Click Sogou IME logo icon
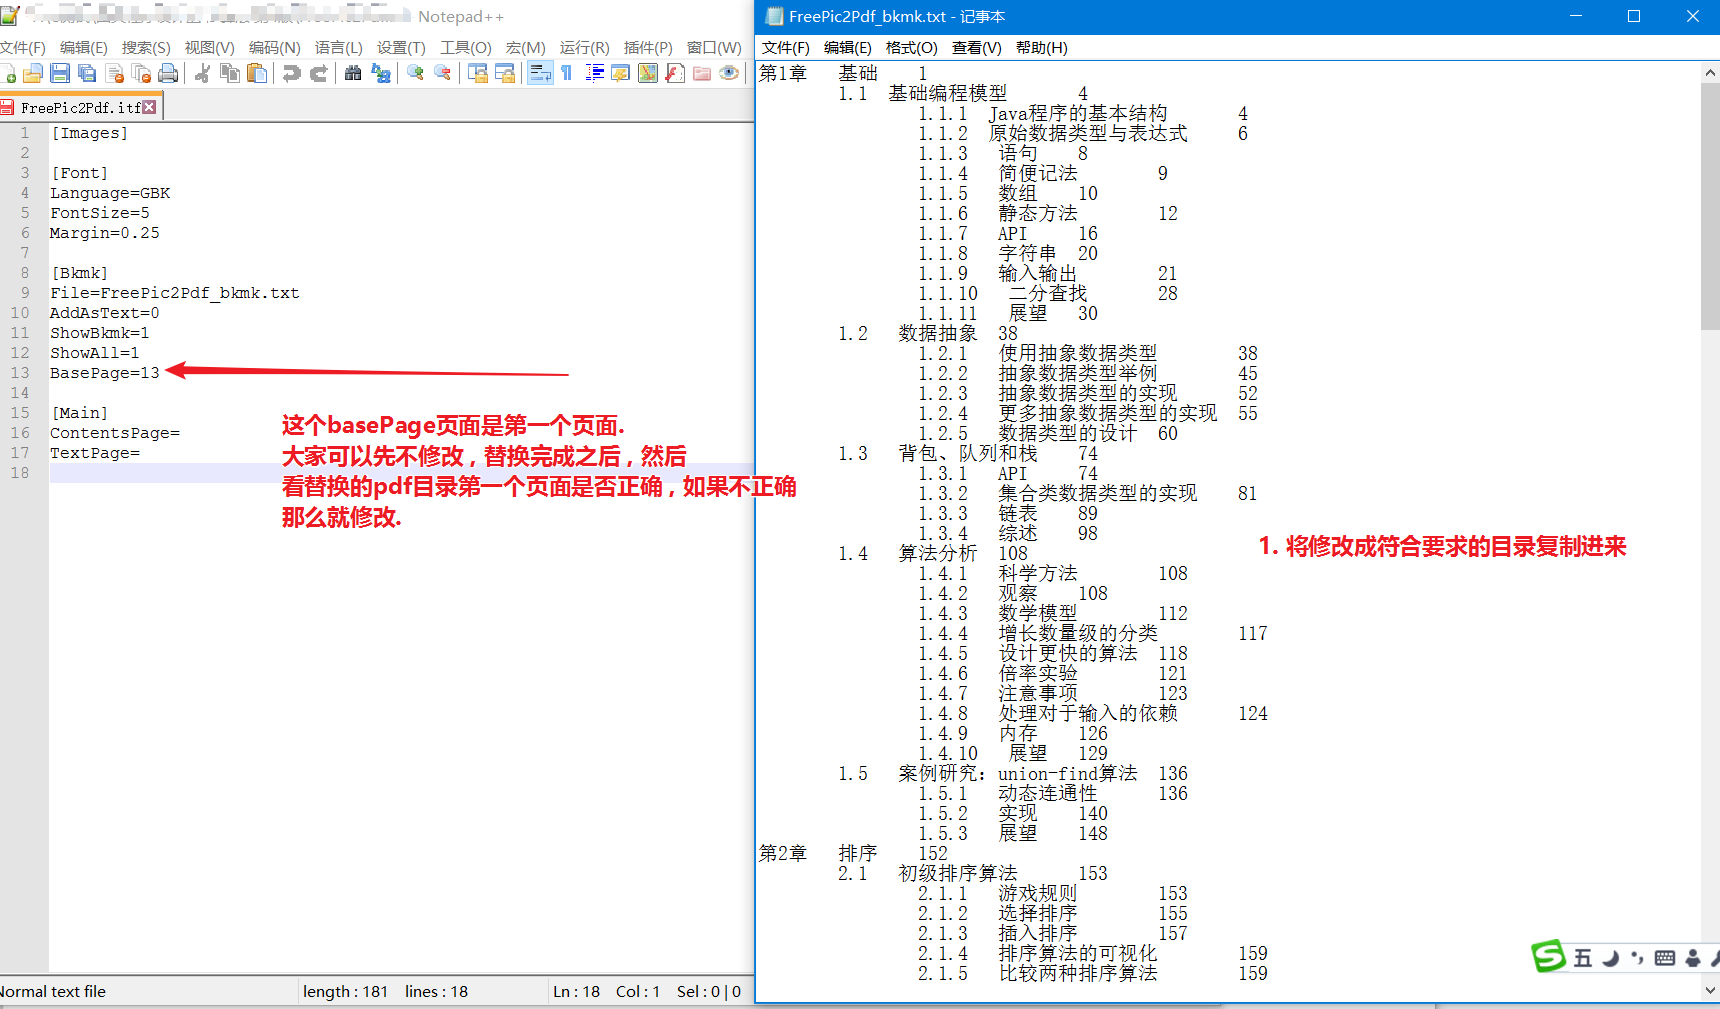 (x=1549, y=956)
